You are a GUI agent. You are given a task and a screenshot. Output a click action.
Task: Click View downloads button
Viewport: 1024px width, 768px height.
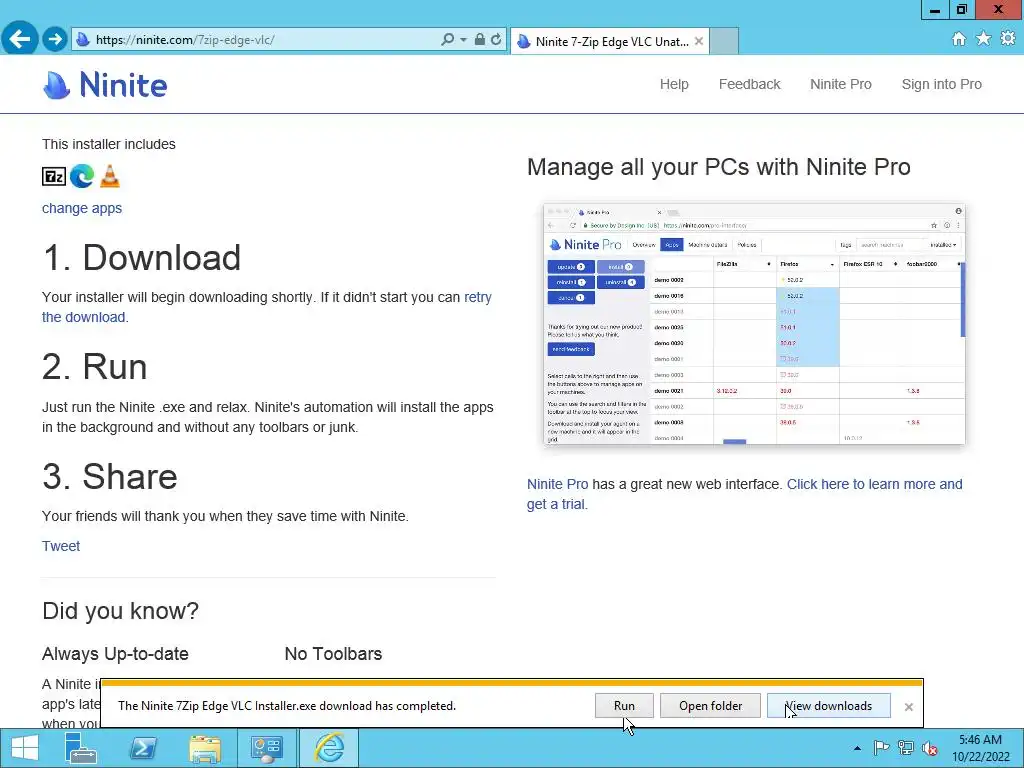coord(828,706)
